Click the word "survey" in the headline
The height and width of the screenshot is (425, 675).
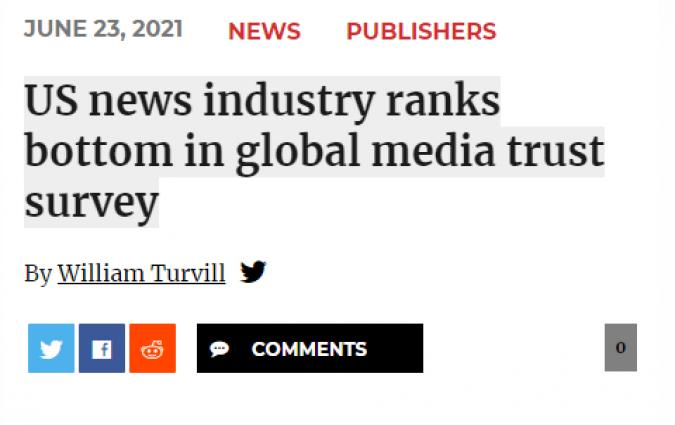tap(91, 204)
